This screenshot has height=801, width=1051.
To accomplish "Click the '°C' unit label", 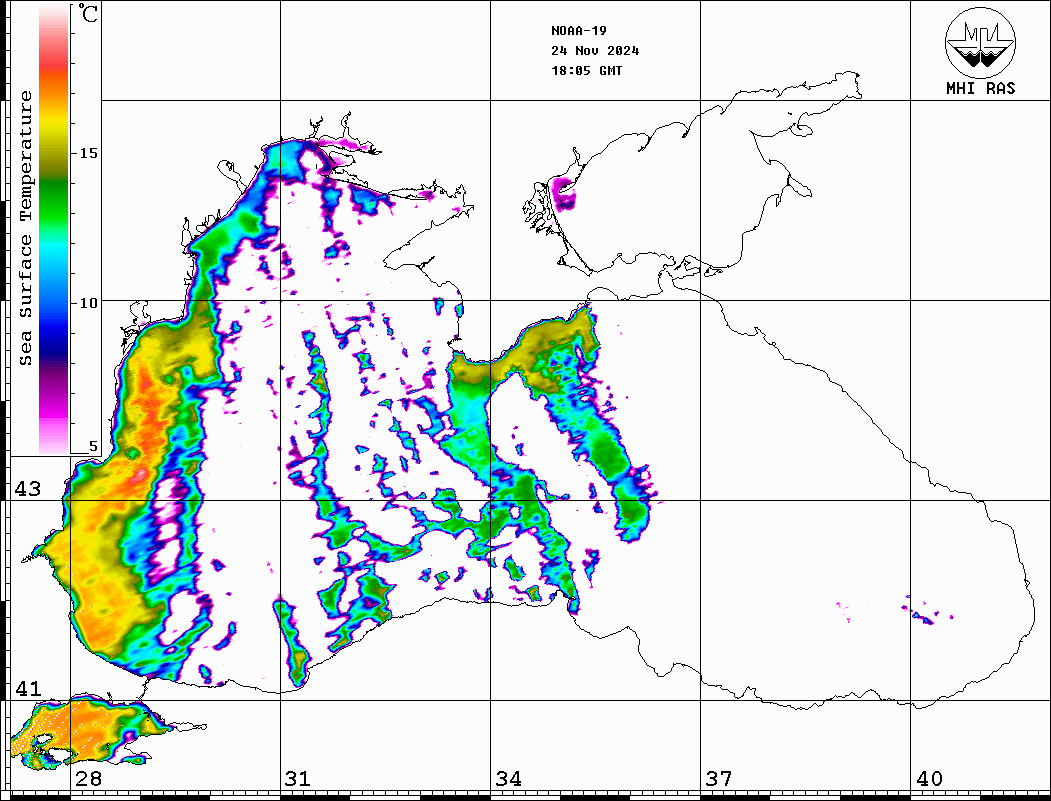I will [x=88, y=13].
